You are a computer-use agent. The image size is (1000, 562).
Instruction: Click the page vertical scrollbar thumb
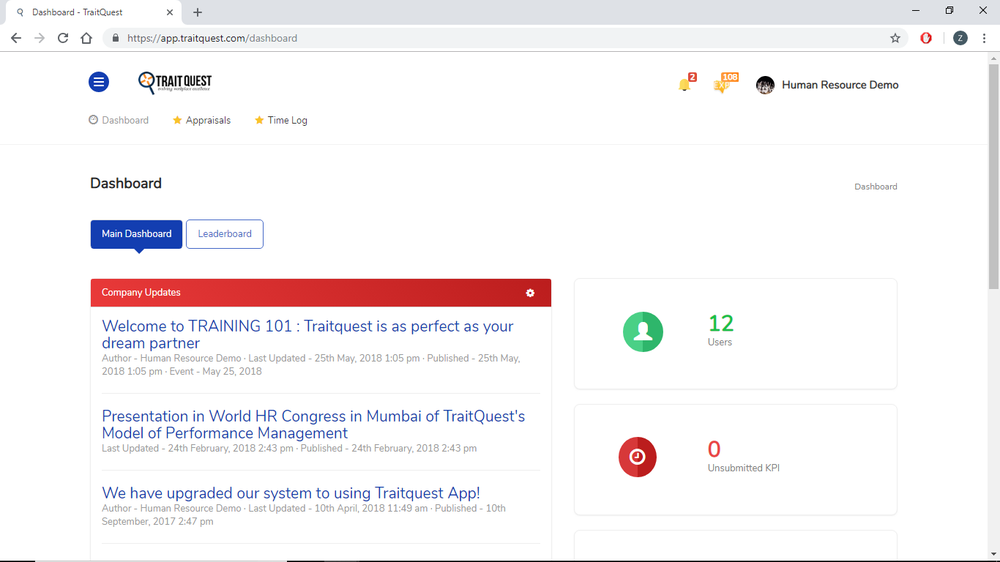(x=994, y=177)
